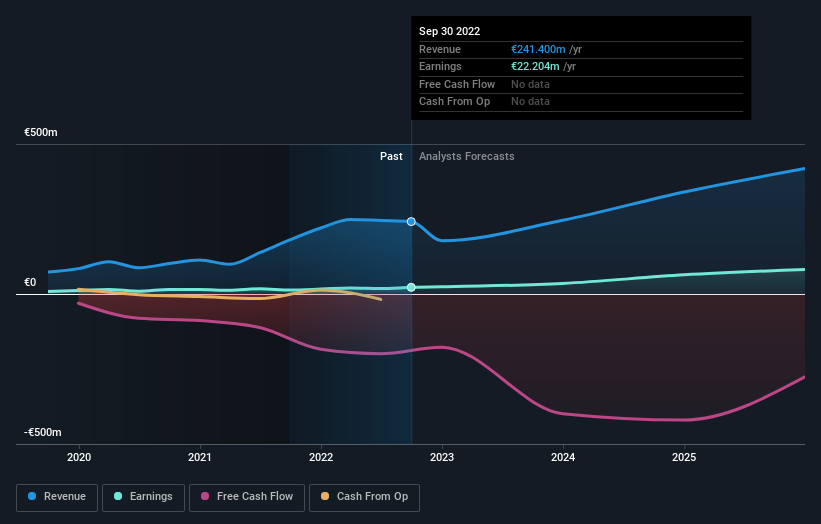Click the 2022 x-axis label
821x524 pixels.
[x=321, y=457]
